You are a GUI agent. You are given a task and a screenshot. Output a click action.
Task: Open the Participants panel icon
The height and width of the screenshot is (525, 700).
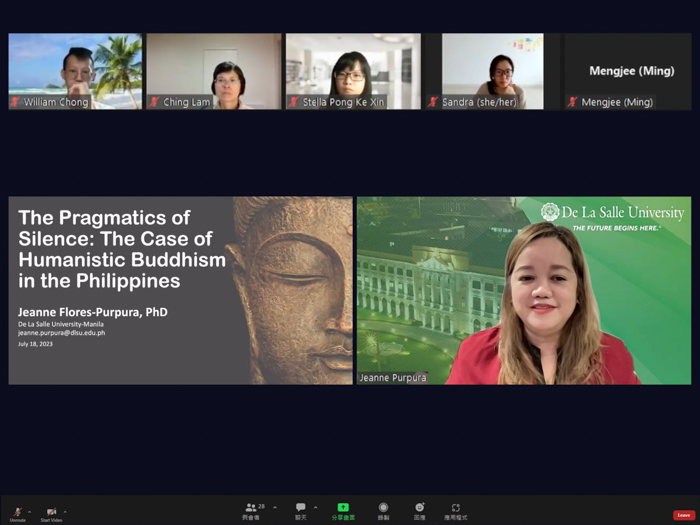pos(251,508)
